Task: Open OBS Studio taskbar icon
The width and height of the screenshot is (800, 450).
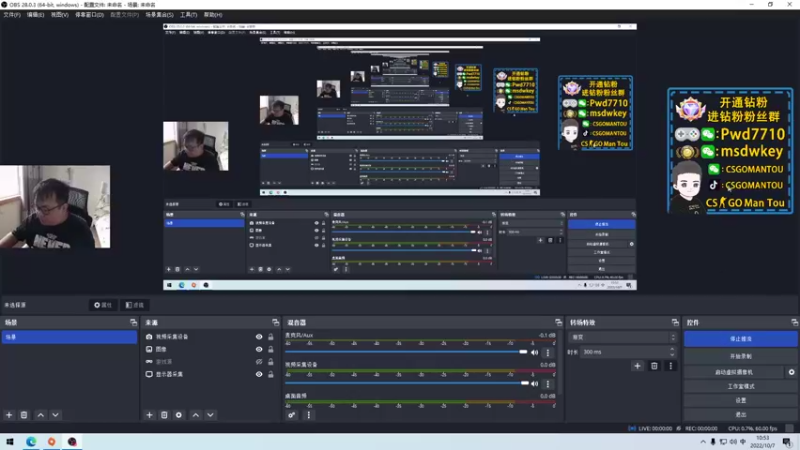Action: (72, 441)
